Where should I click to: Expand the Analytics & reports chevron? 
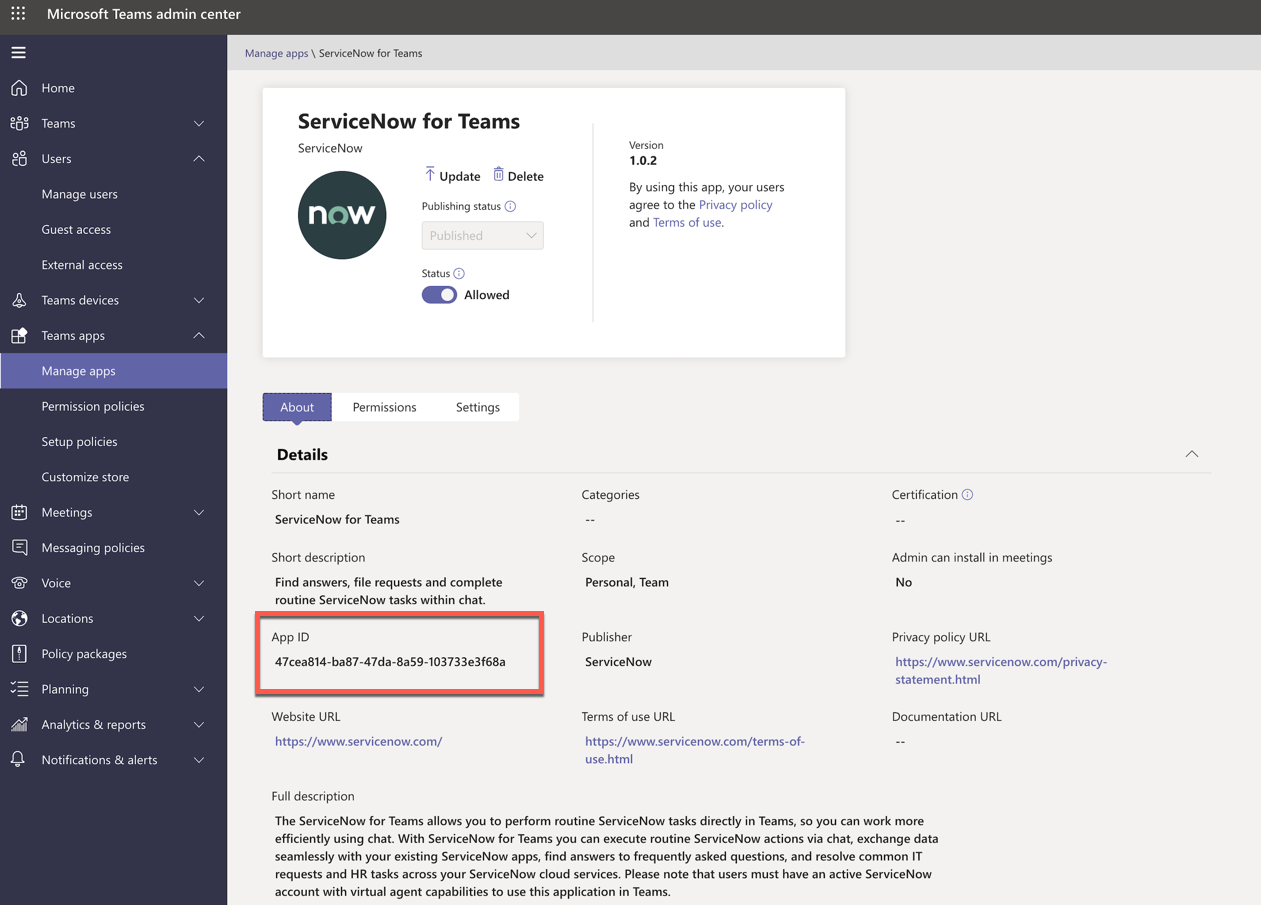[199, 724]
